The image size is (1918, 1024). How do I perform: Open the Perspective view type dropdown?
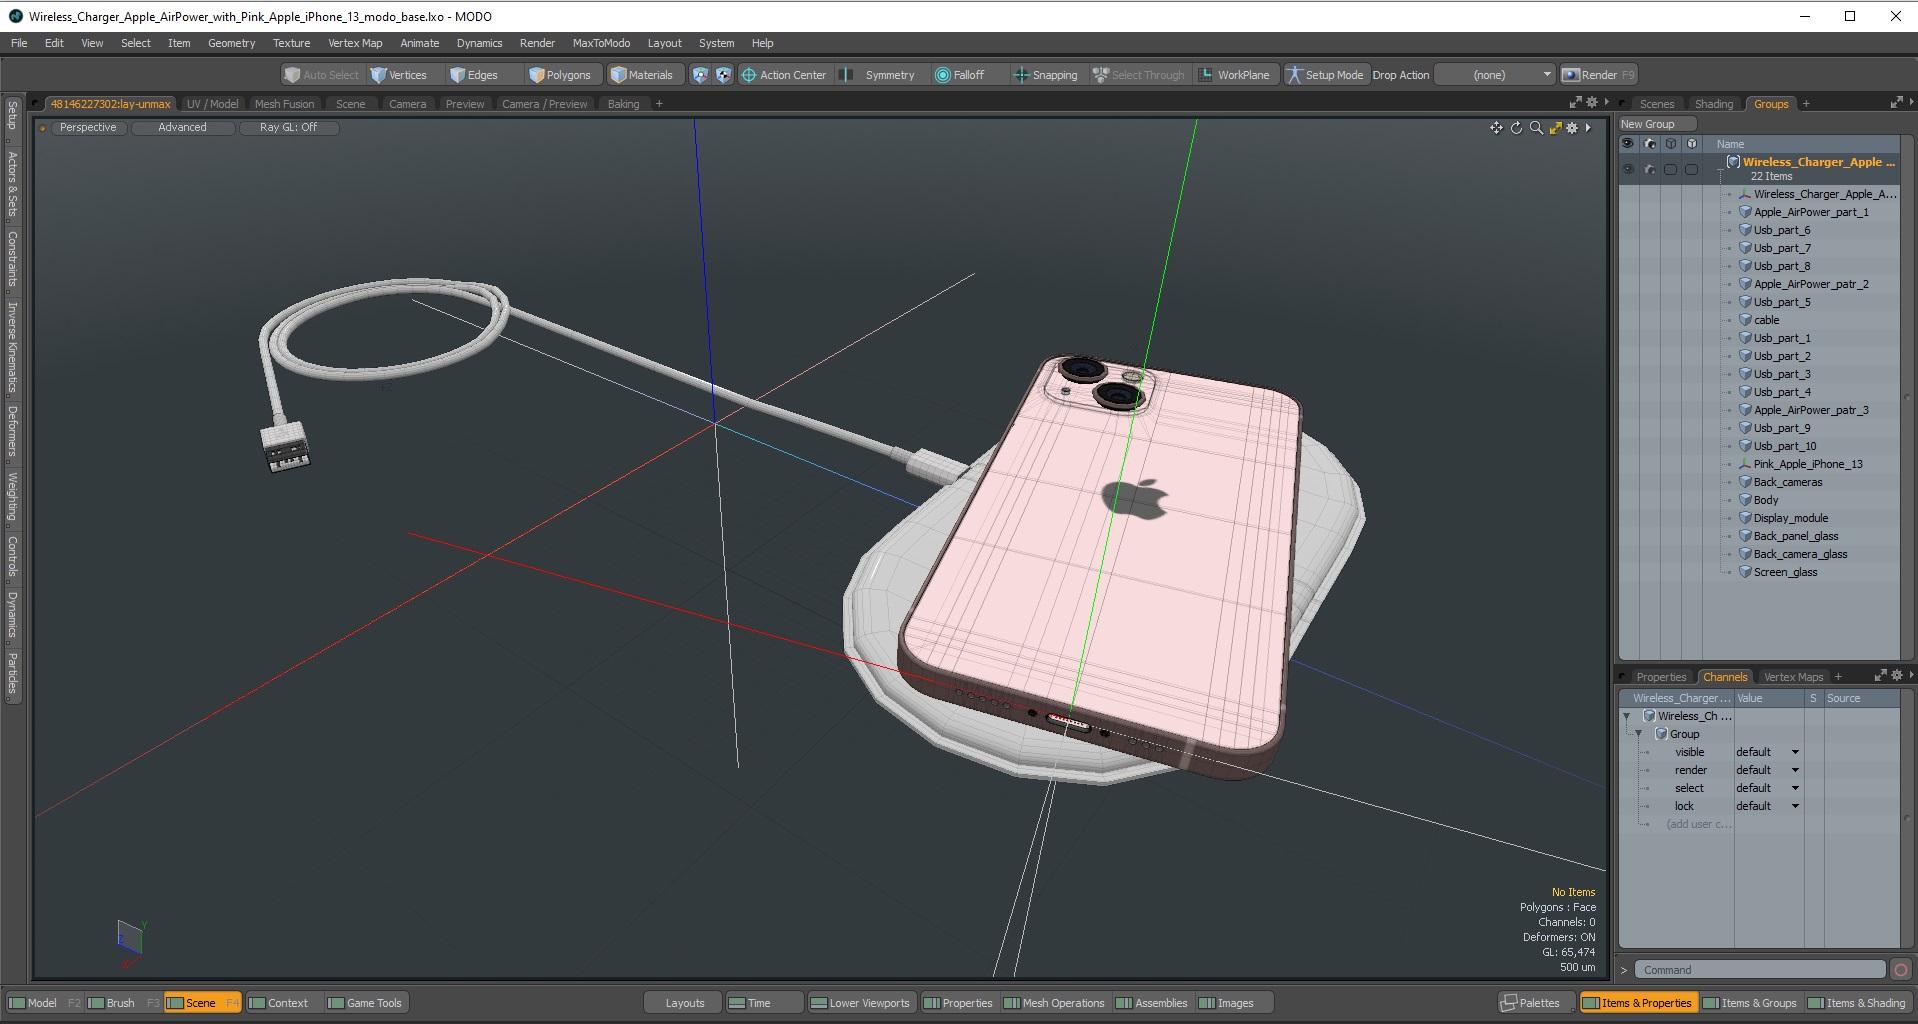[x=88, y=128]
